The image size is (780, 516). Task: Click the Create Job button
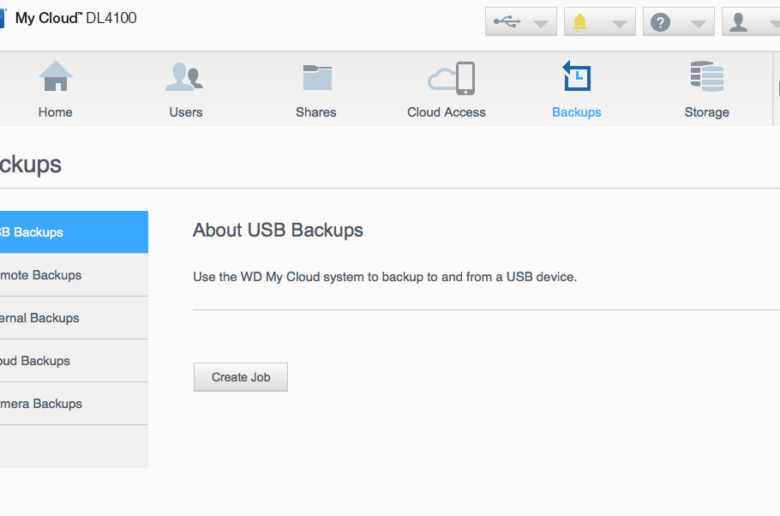tap(241, 377)
